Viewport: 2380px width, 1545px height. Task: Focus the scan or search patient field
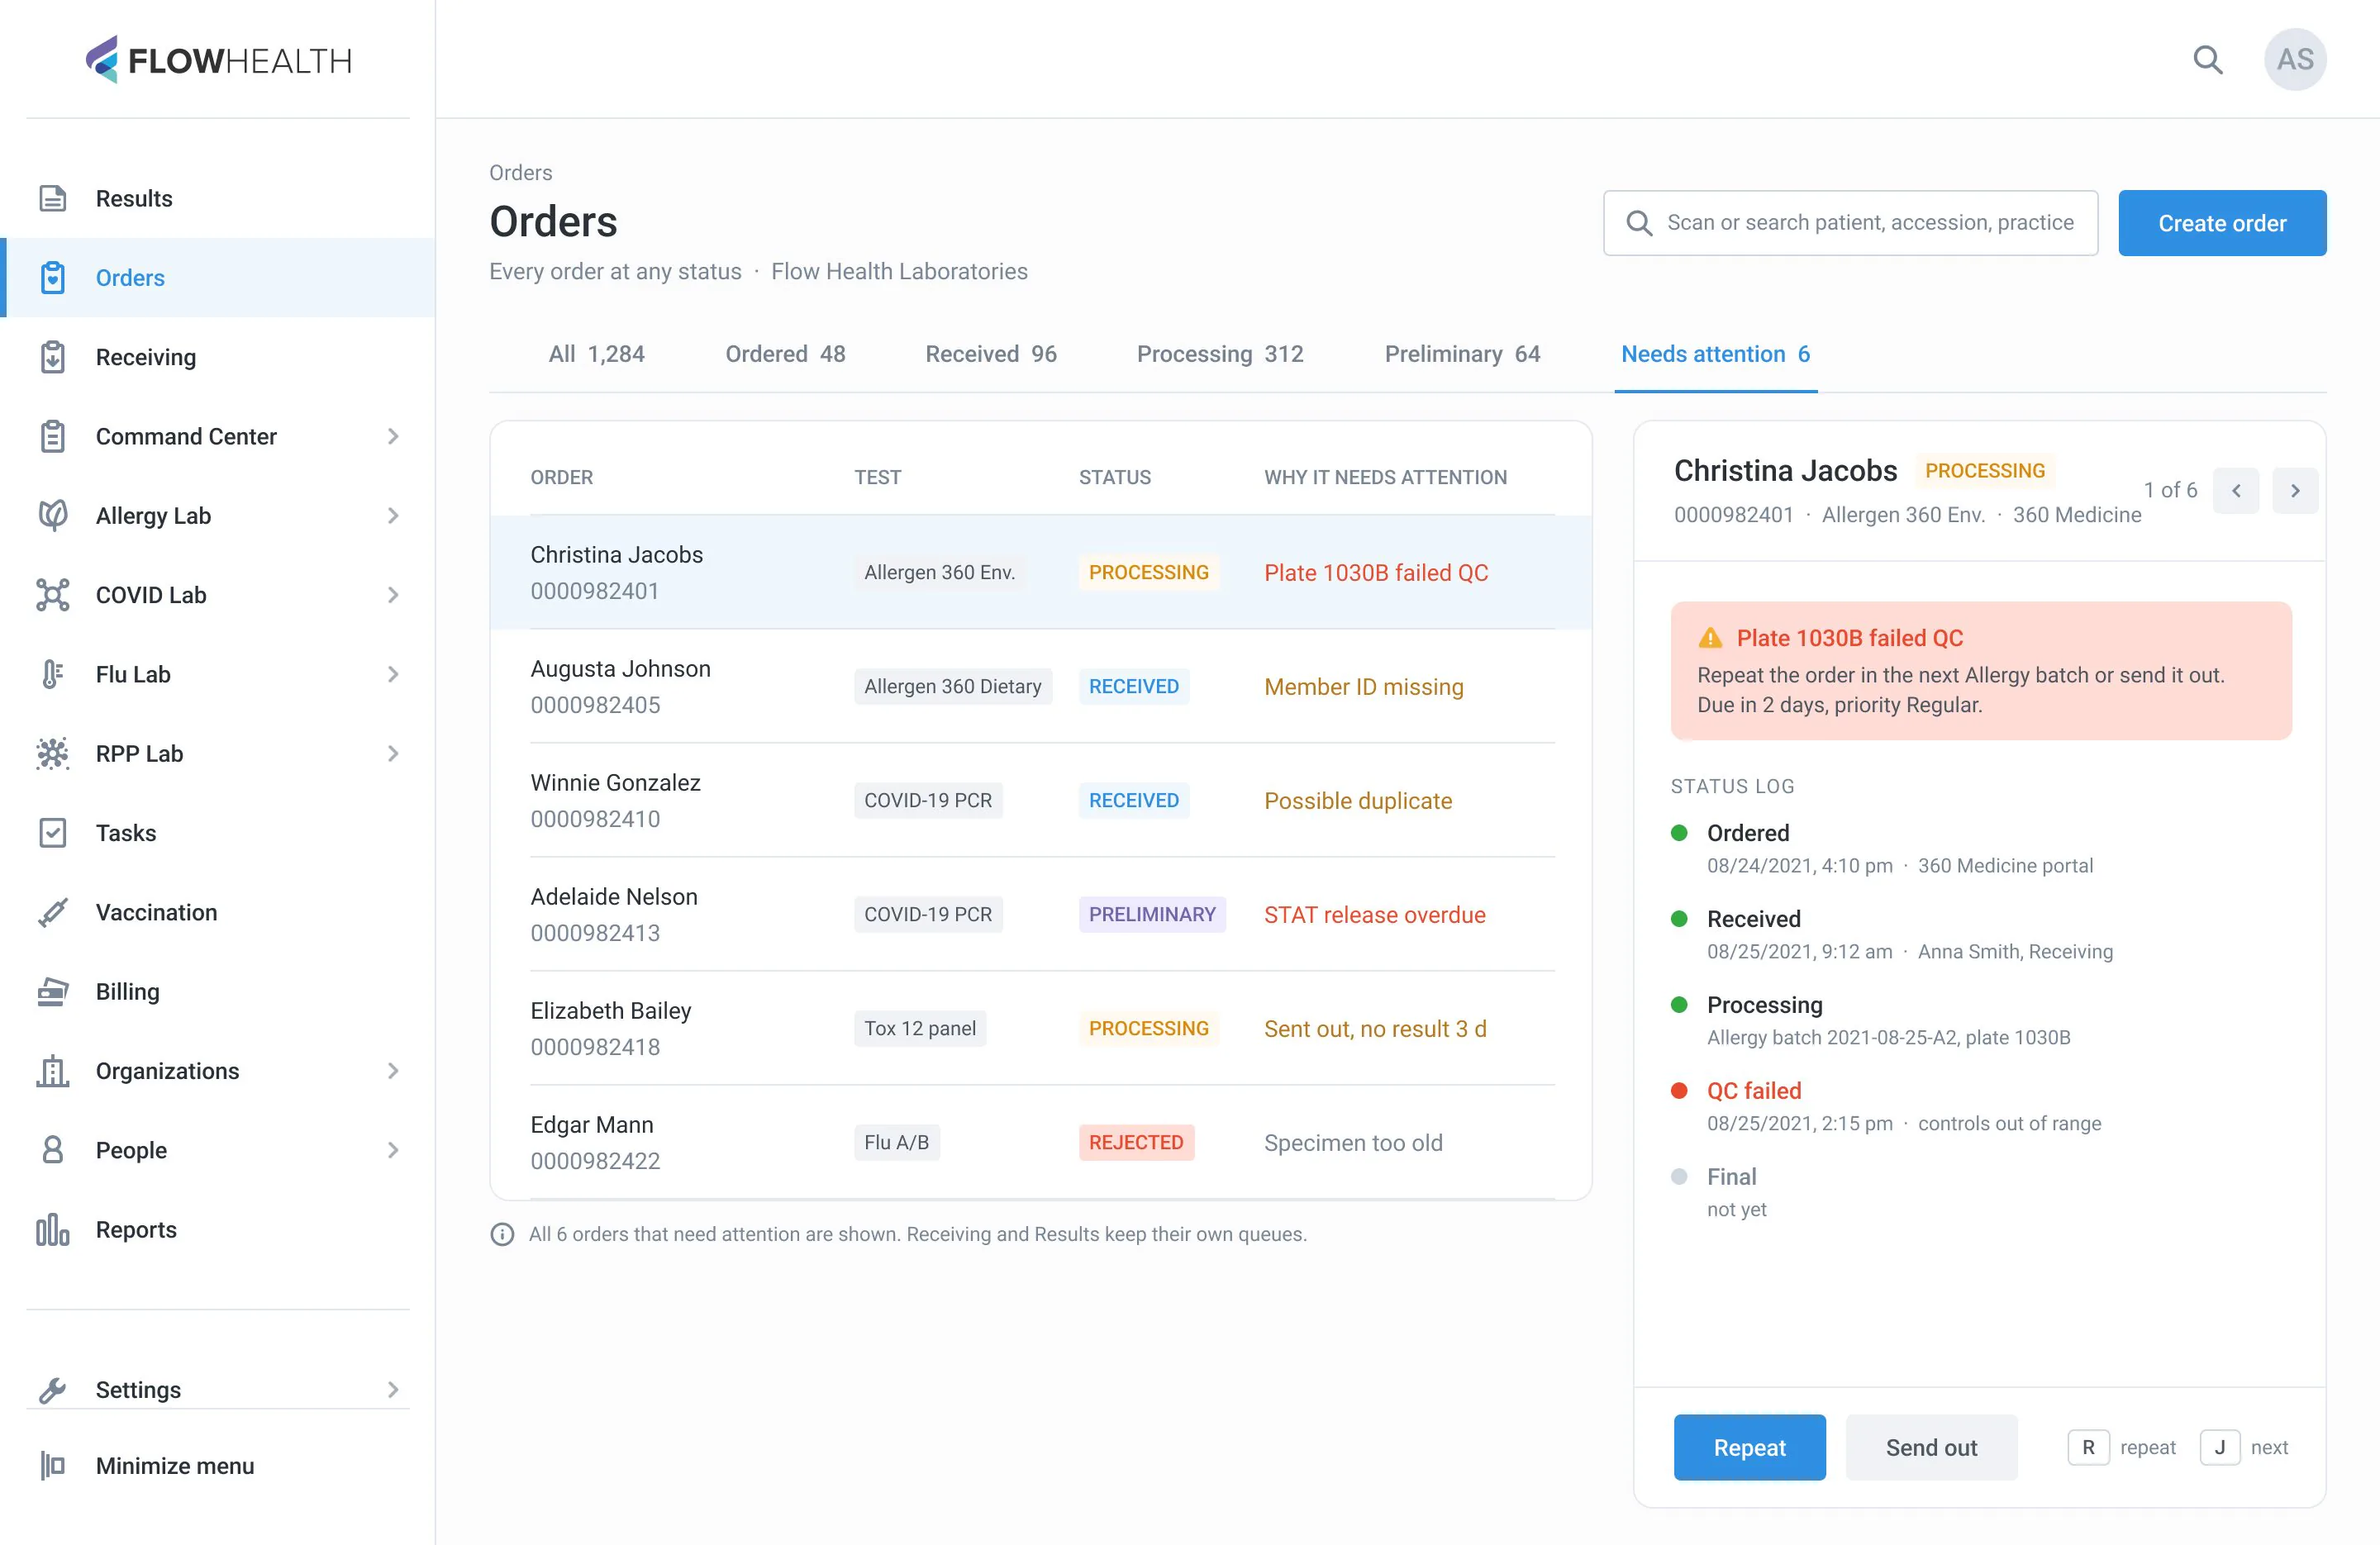pos(1850,223)
